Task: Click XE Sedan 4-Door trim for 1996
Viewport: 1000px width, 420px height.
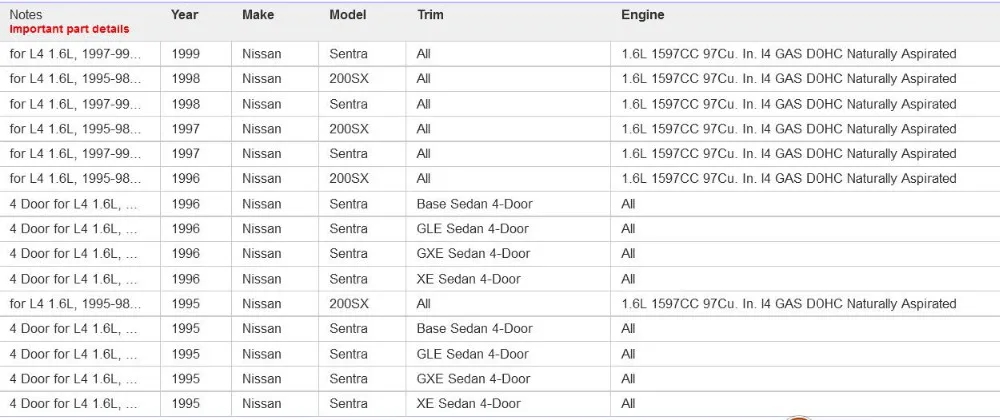Action: click(x=469, y=279)
